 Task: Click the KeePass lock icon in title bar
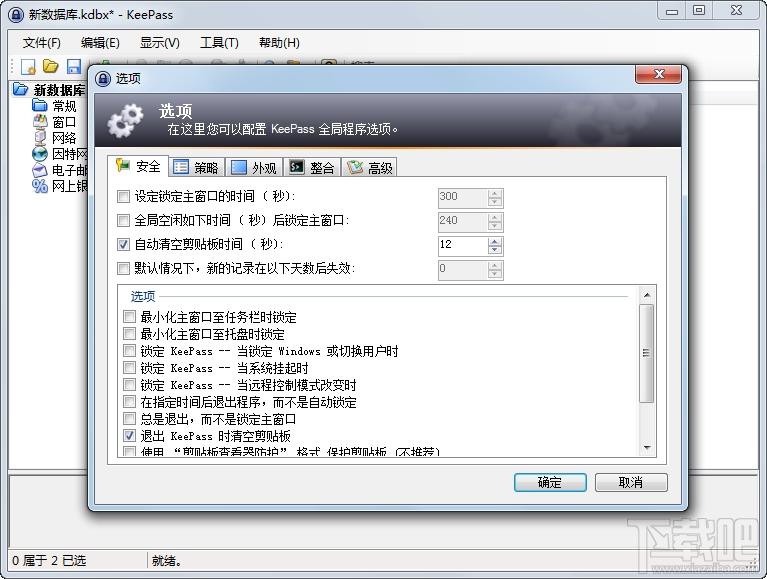tap(16, 15)
